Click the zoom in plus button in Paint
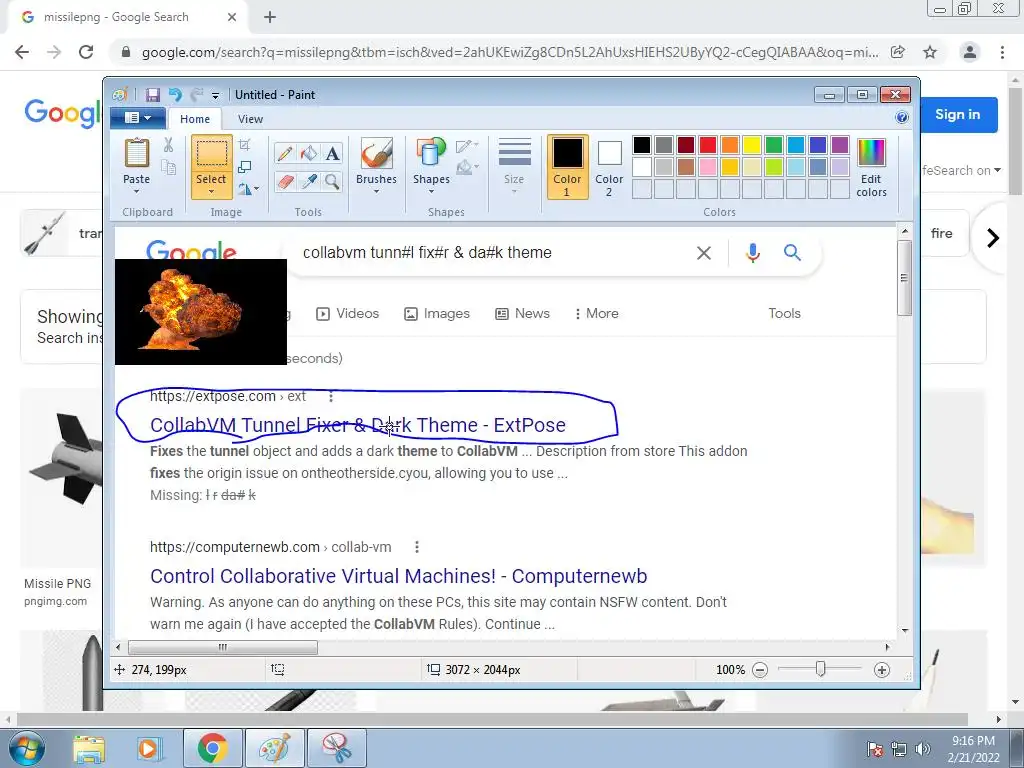1024x768 pixels. pos(882,670)
